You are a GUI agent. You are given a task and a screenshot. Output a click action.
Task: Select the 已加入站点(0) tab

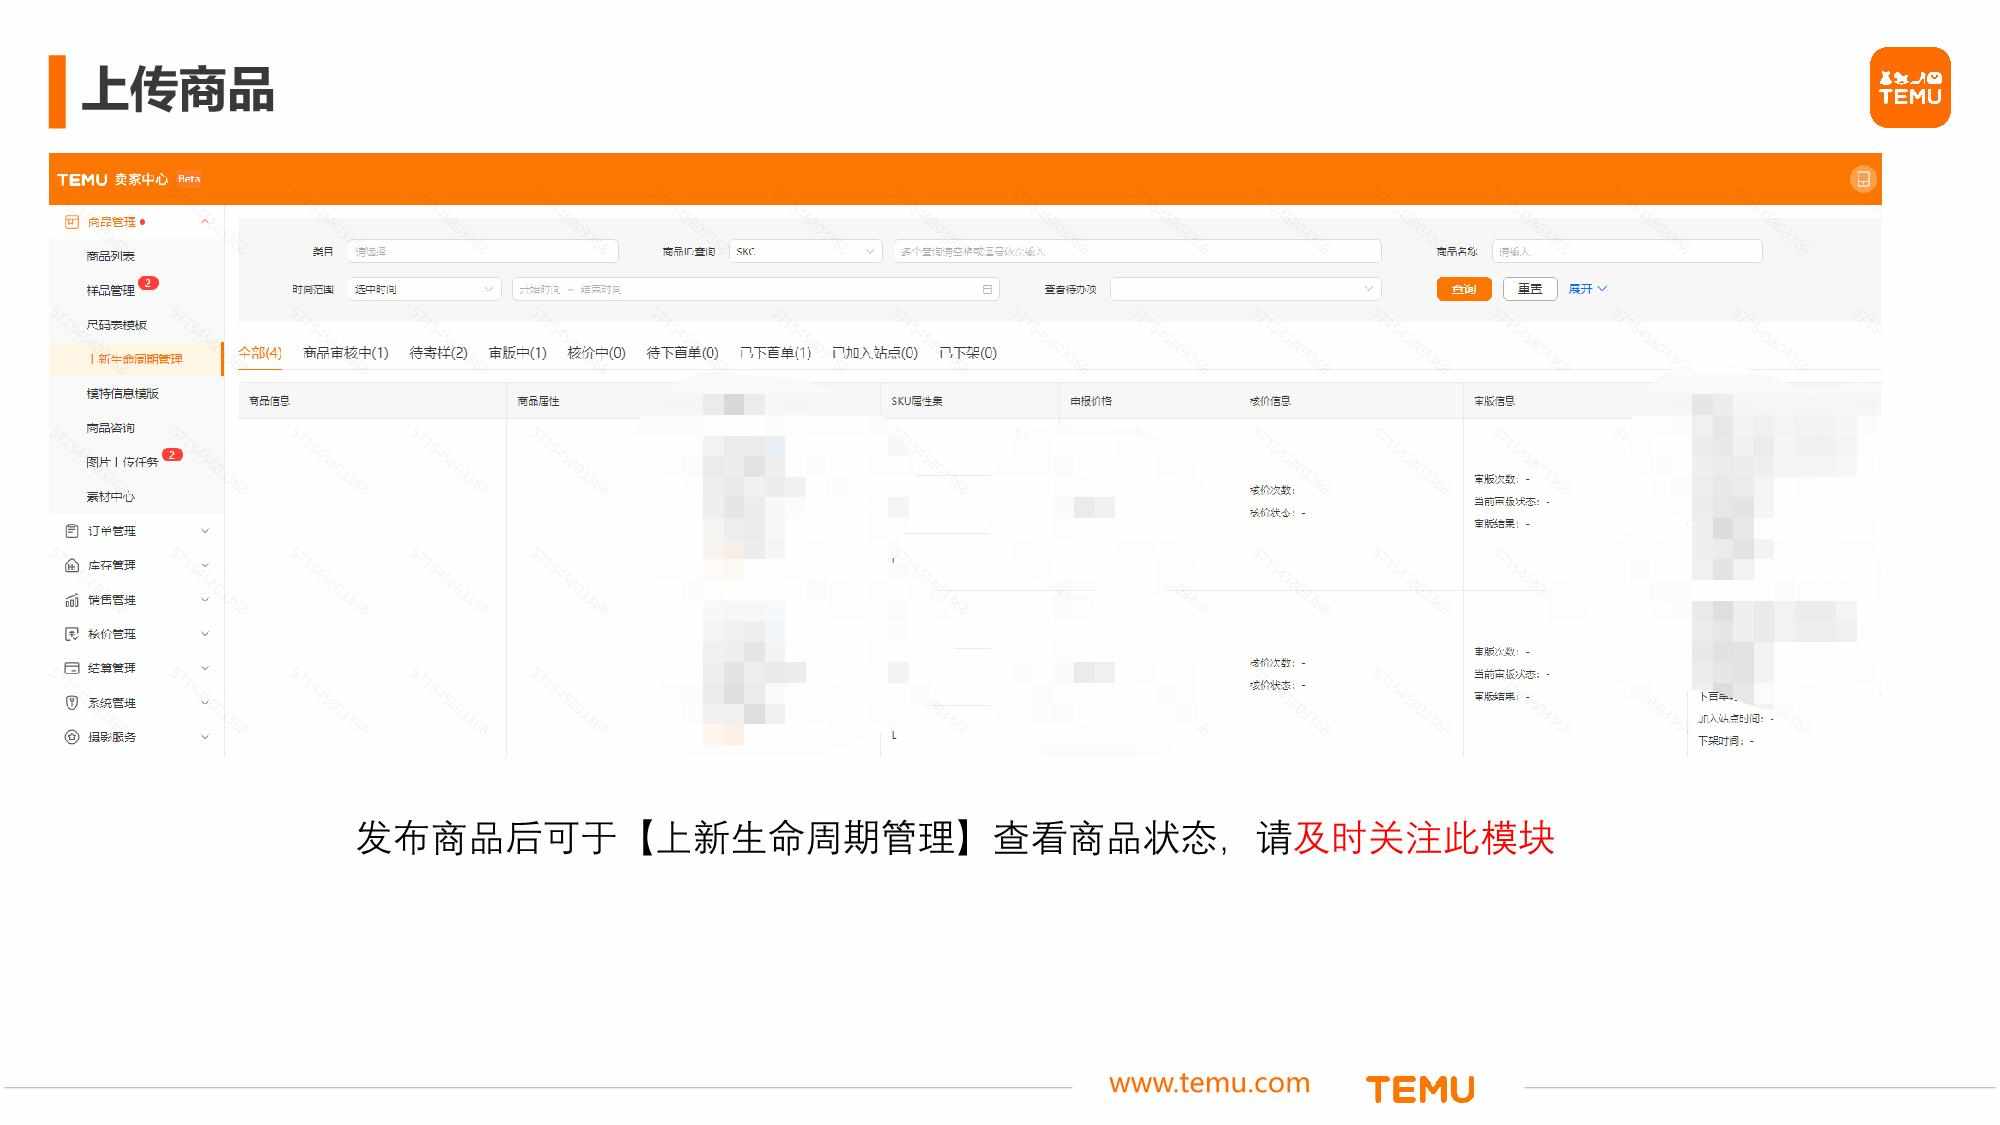(x=875, y=352)
